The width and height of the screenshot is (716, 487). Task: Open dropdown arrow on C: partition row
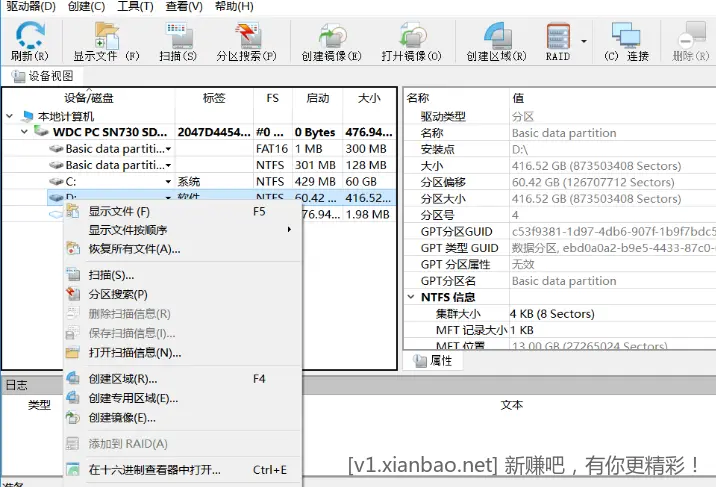tap(168, 182)
